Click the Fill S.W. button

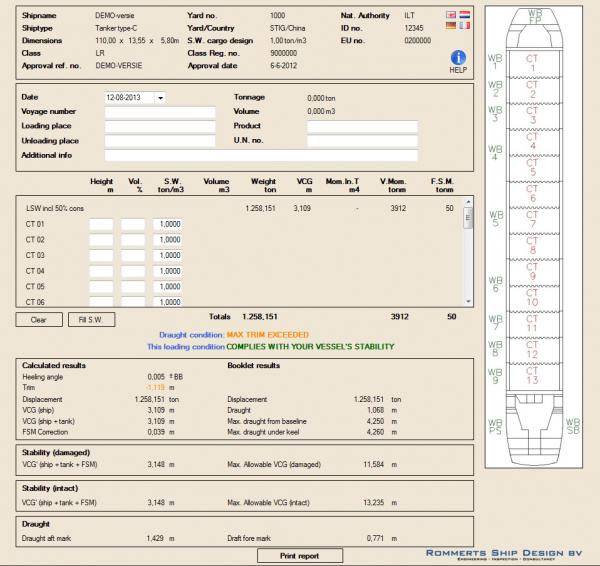click(x=91, y=320)
